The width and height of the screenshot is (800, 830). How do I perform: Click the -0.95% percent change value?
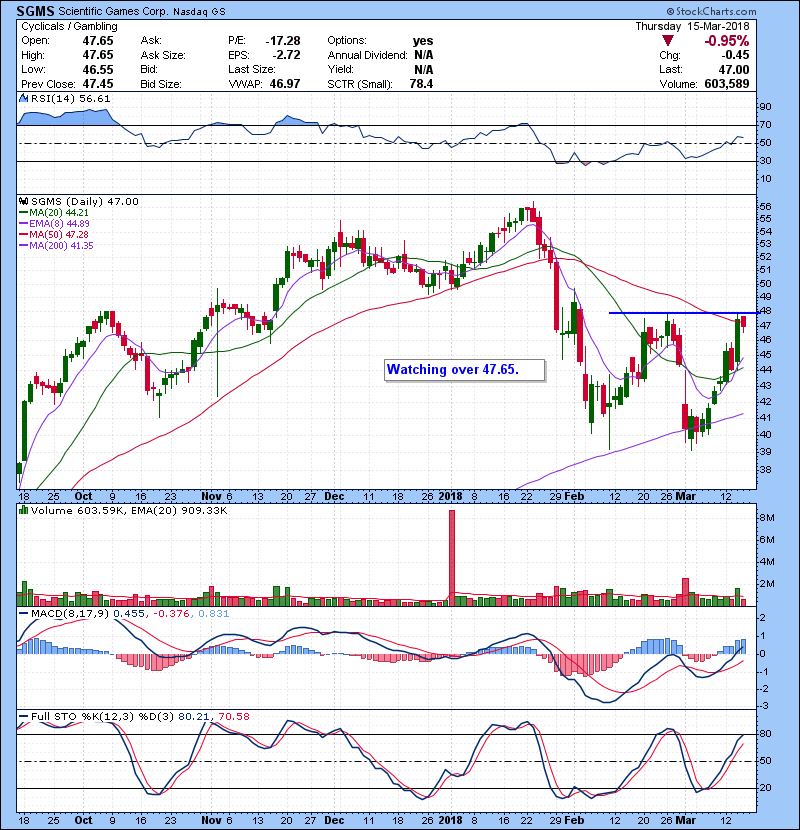[x=726, y=41]
